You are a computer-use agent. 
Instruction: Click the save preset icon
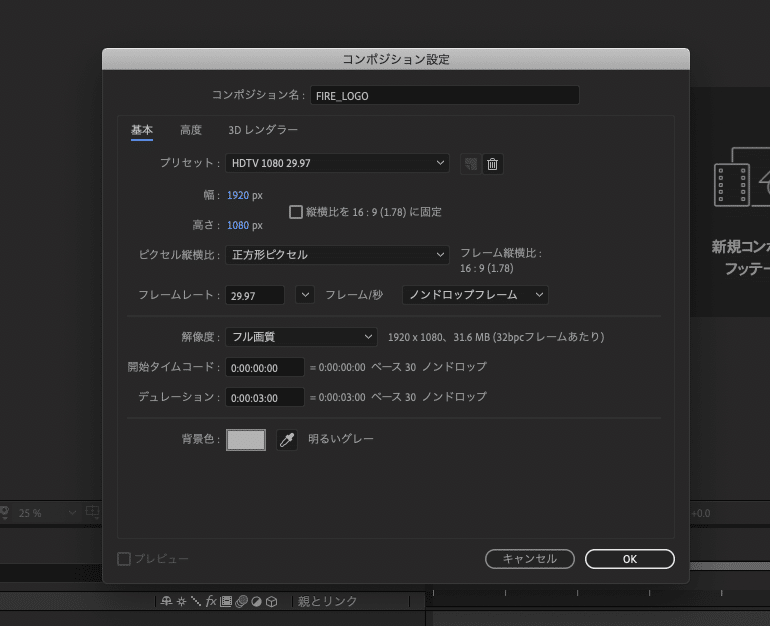pyautogui.click(x=470, y=164)
